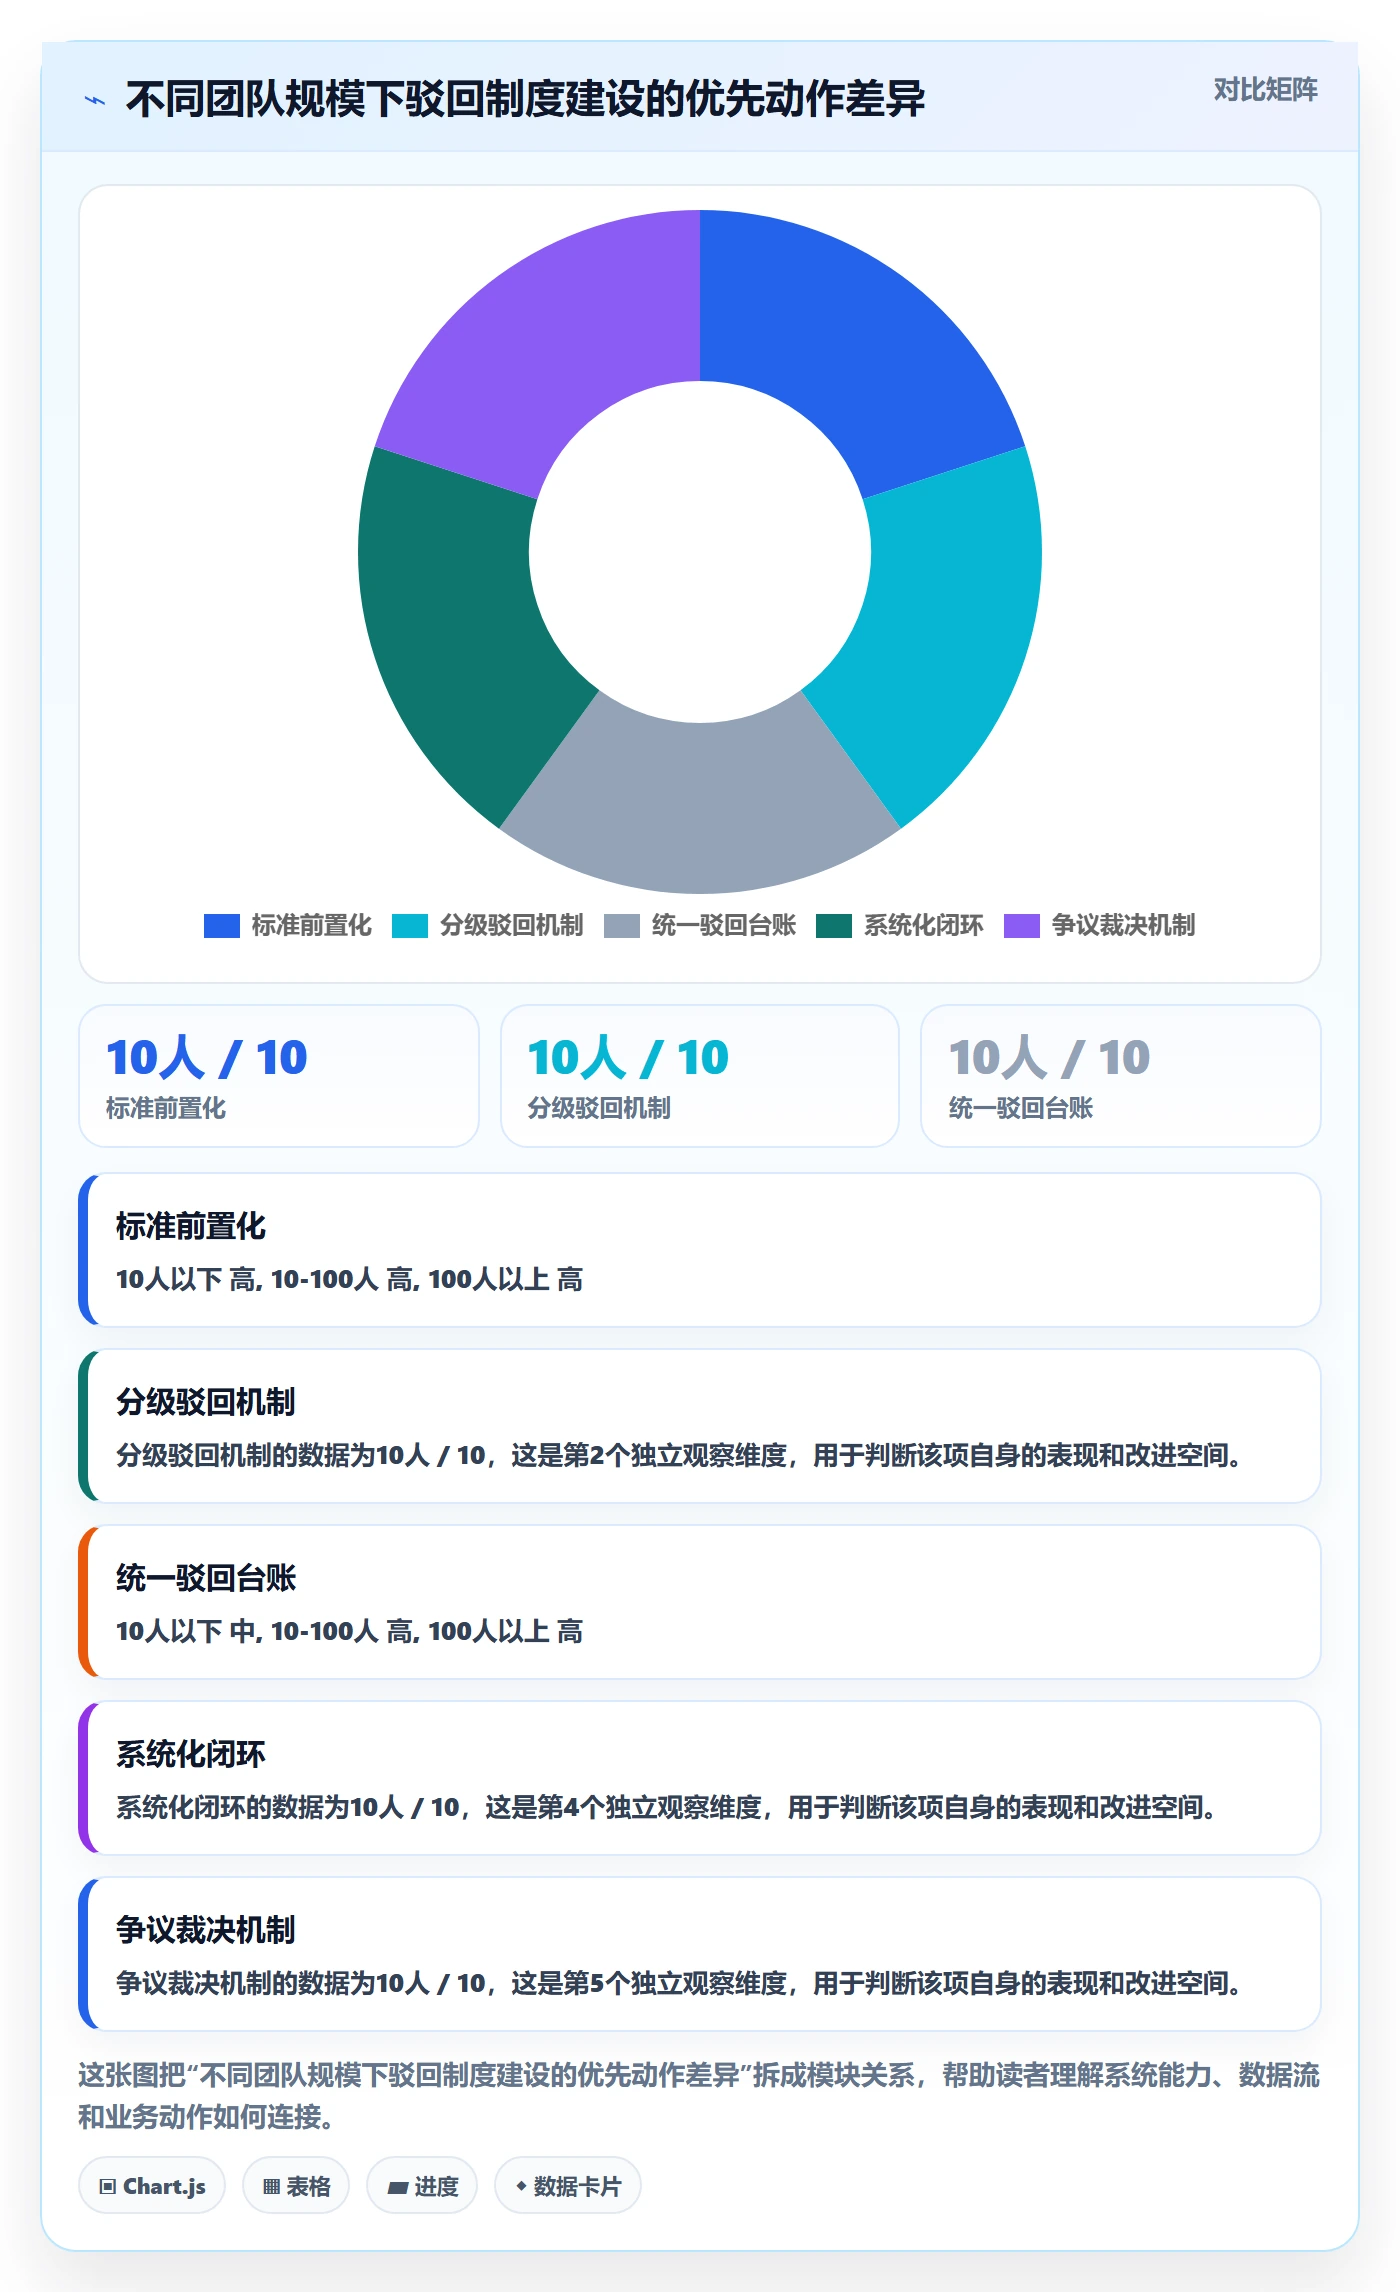1400x2292 pixels.
Task: Toggle the 统一驳回台账 legend item
Action: (699, 925)
